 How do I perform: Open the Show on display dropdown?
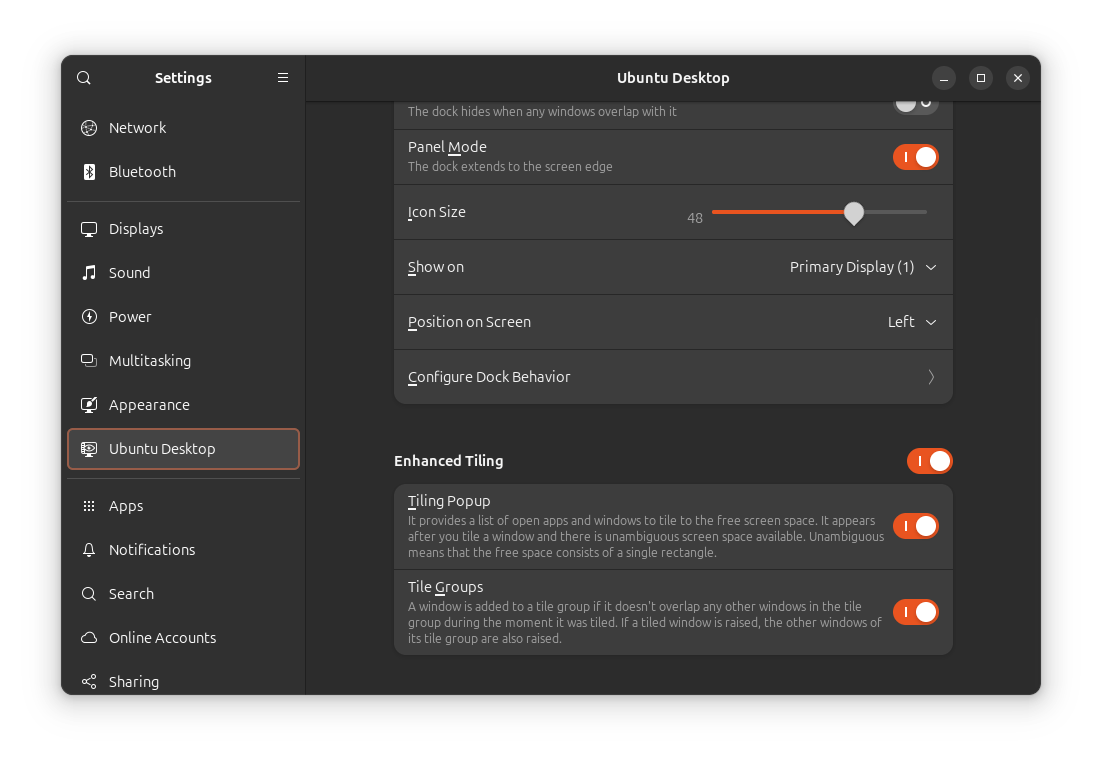click(x=863, y=267)
